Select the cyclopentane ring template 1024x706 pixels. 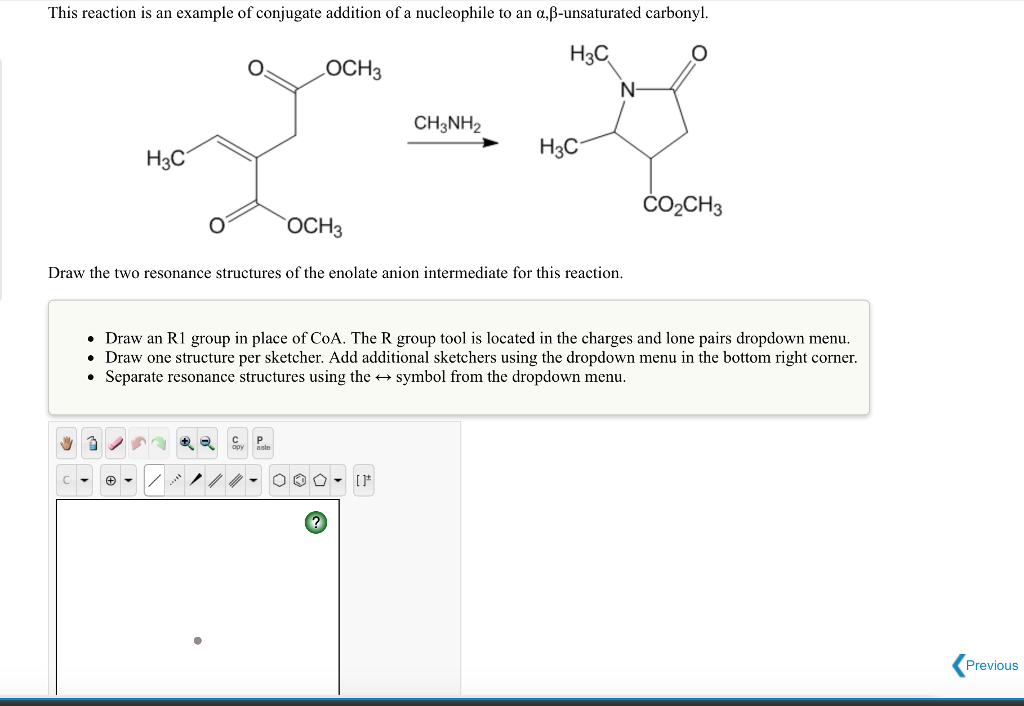(x=321, y=479)
